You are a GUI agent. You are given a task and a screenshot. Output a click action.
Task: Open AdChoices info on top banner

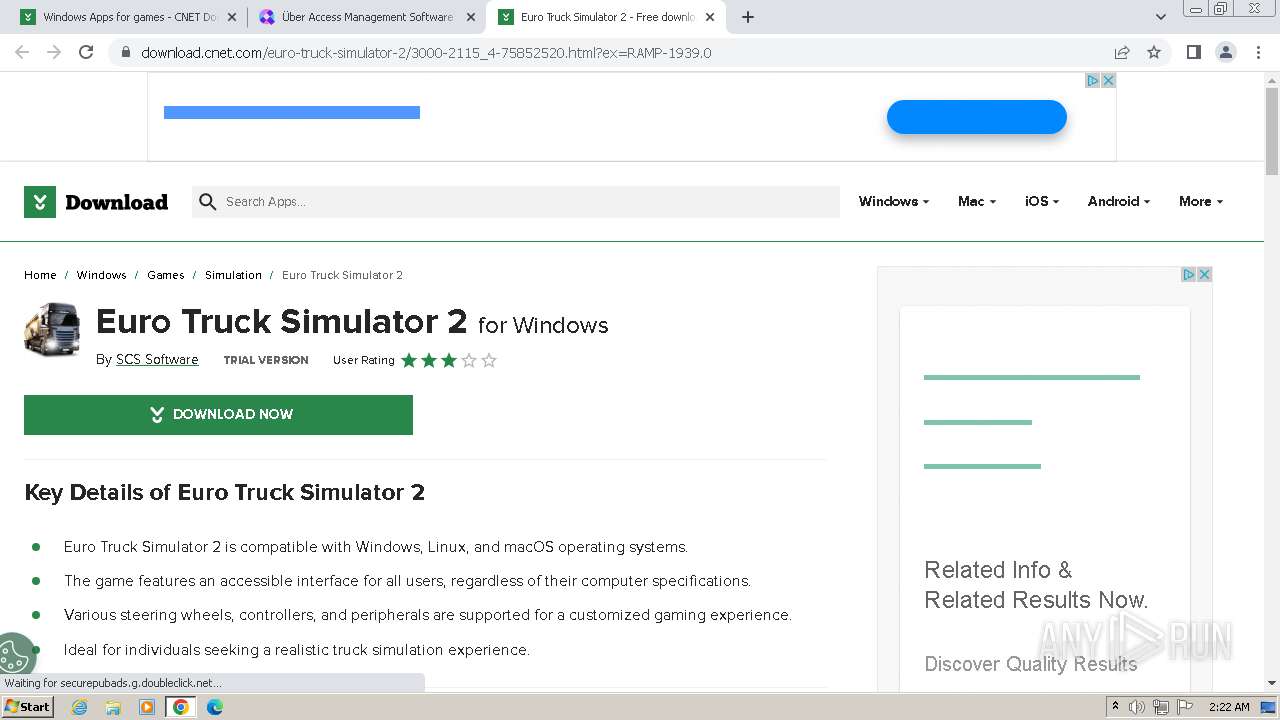pos(1093,80)
